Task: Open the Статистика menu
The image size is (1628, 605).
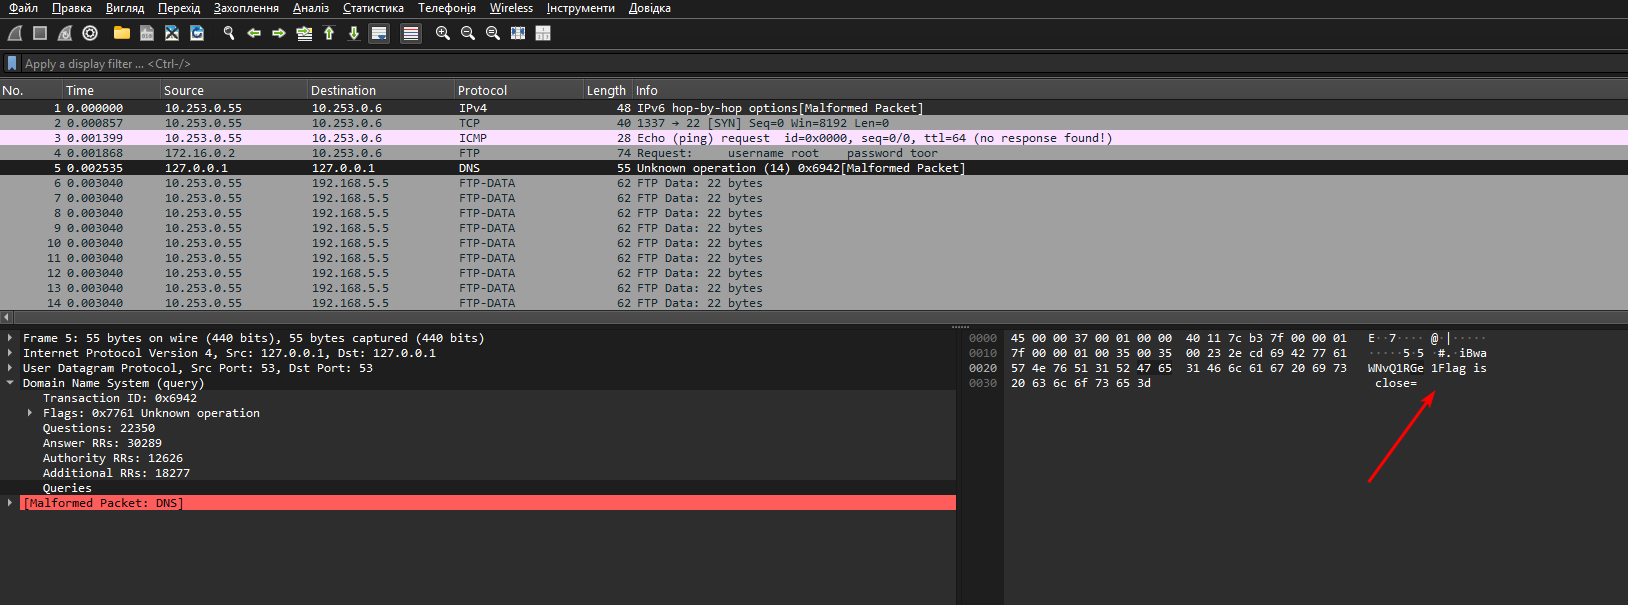Action: pos(373,8)
